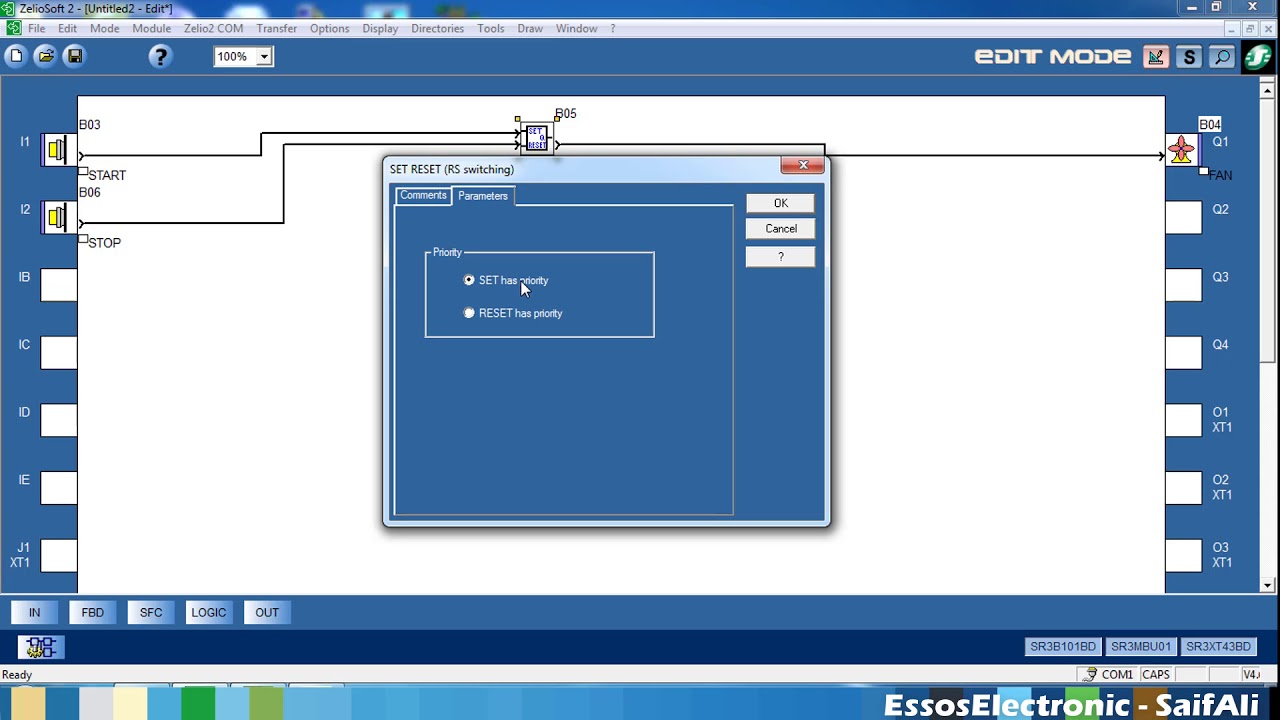
Task: Click the SR3XT43BD module label
Action: (x=1217, y=647)
